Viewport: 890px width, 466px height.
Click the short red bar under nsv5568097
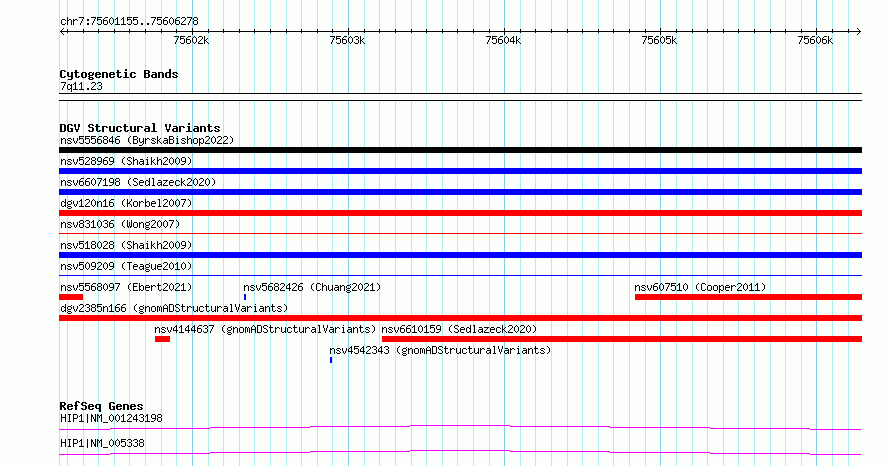tap(71, 297)
